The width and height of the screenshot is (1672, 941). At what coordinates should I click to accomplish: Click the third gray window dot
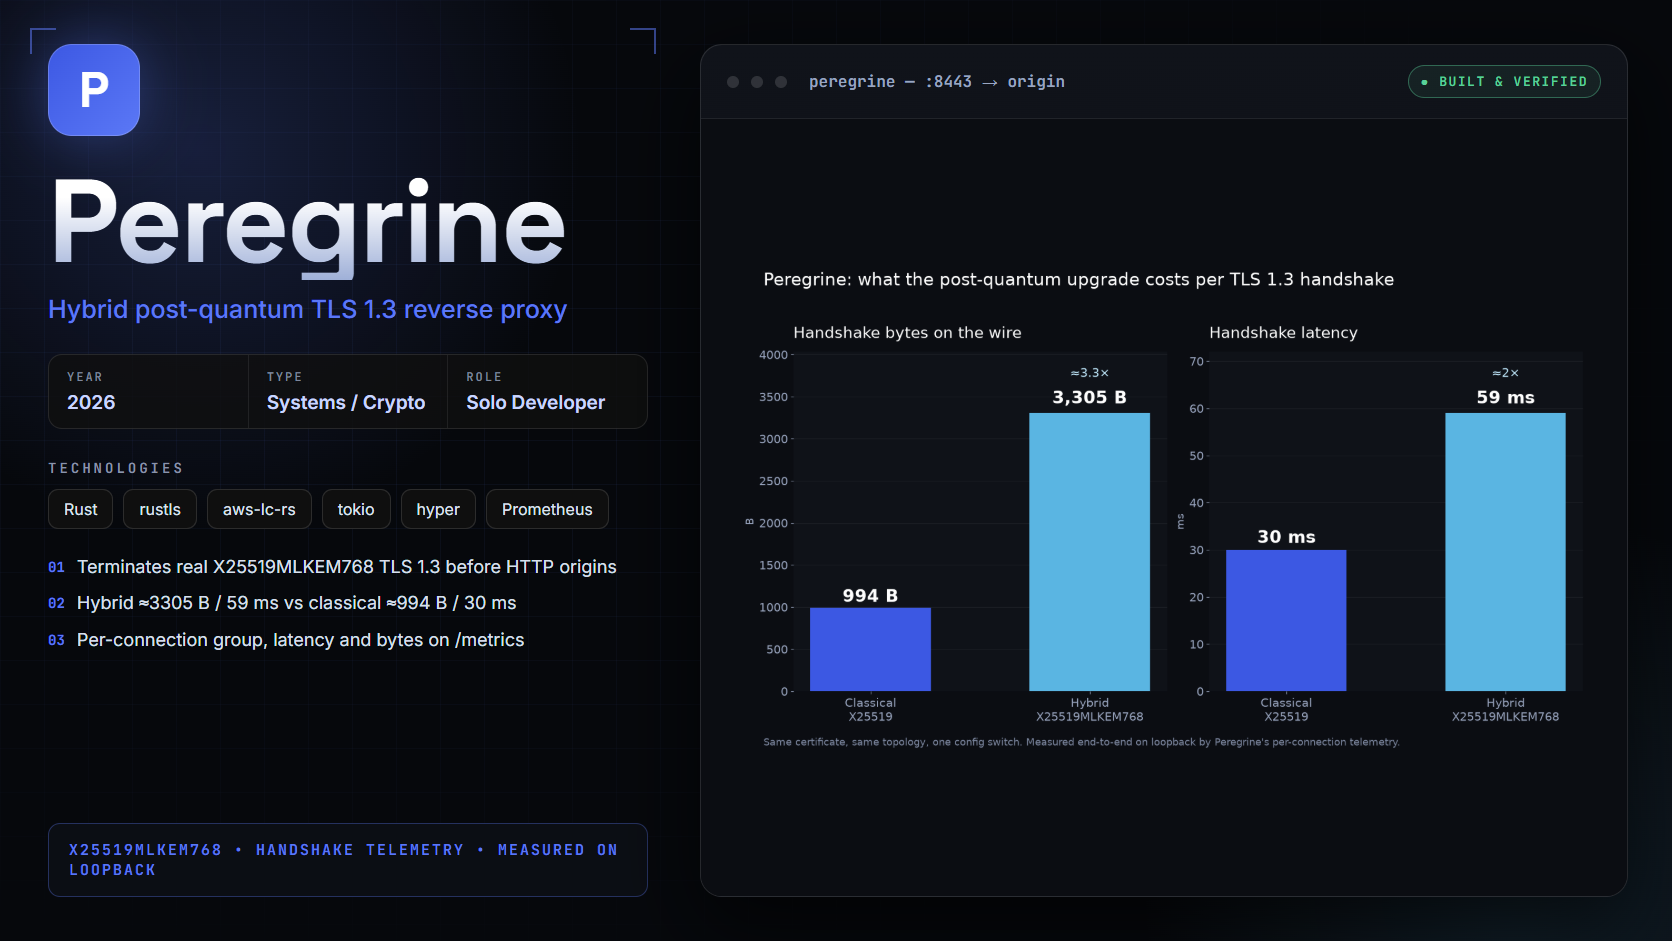coord(781,82)
